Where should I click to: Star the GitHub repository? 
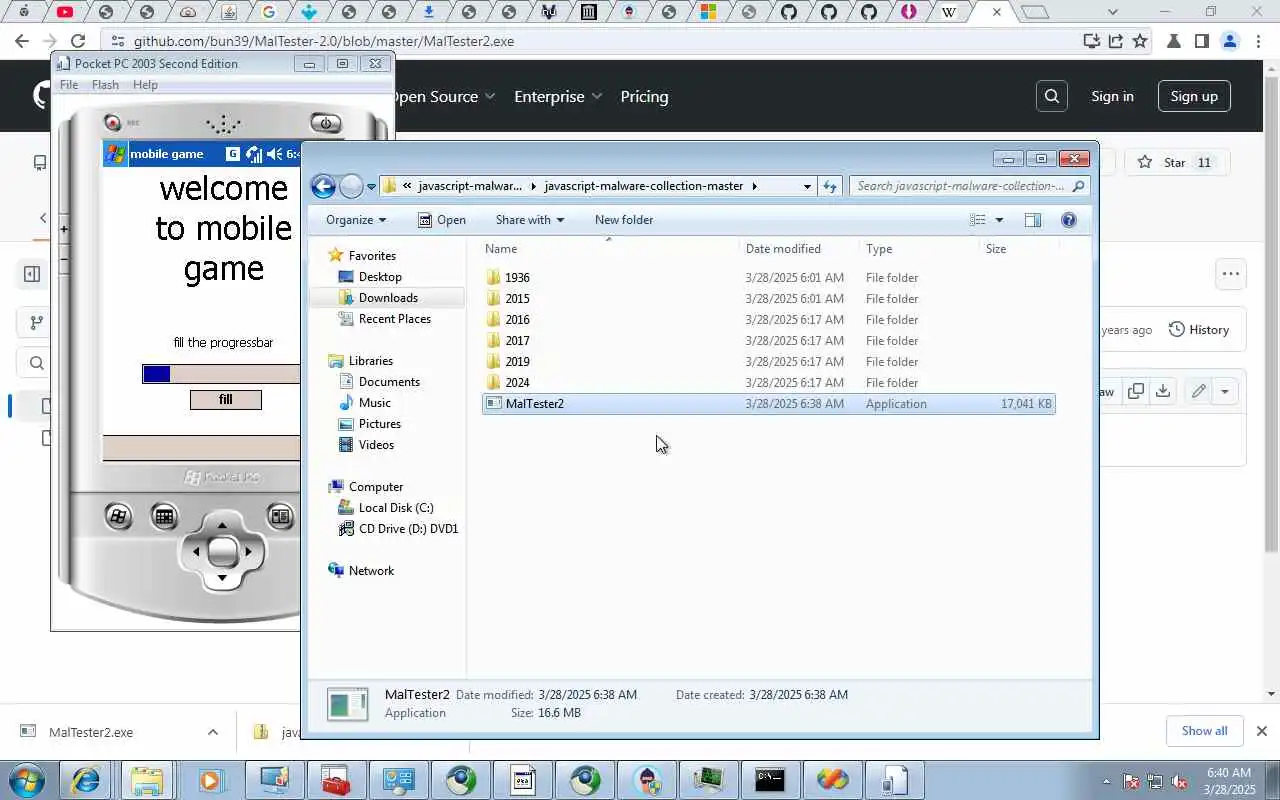click(1175, 162)
